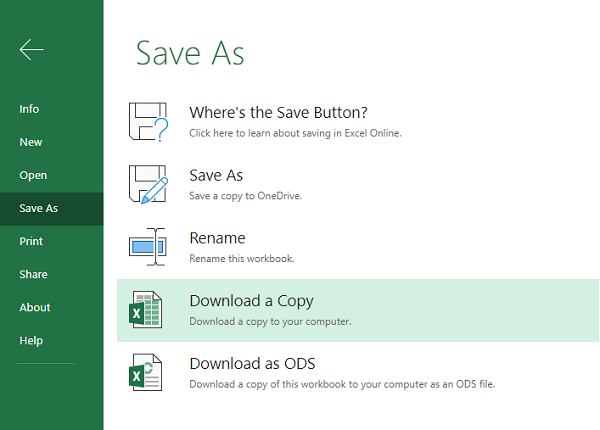
Task: Select Save As in the sidebar
Action: tap(39, 209)
